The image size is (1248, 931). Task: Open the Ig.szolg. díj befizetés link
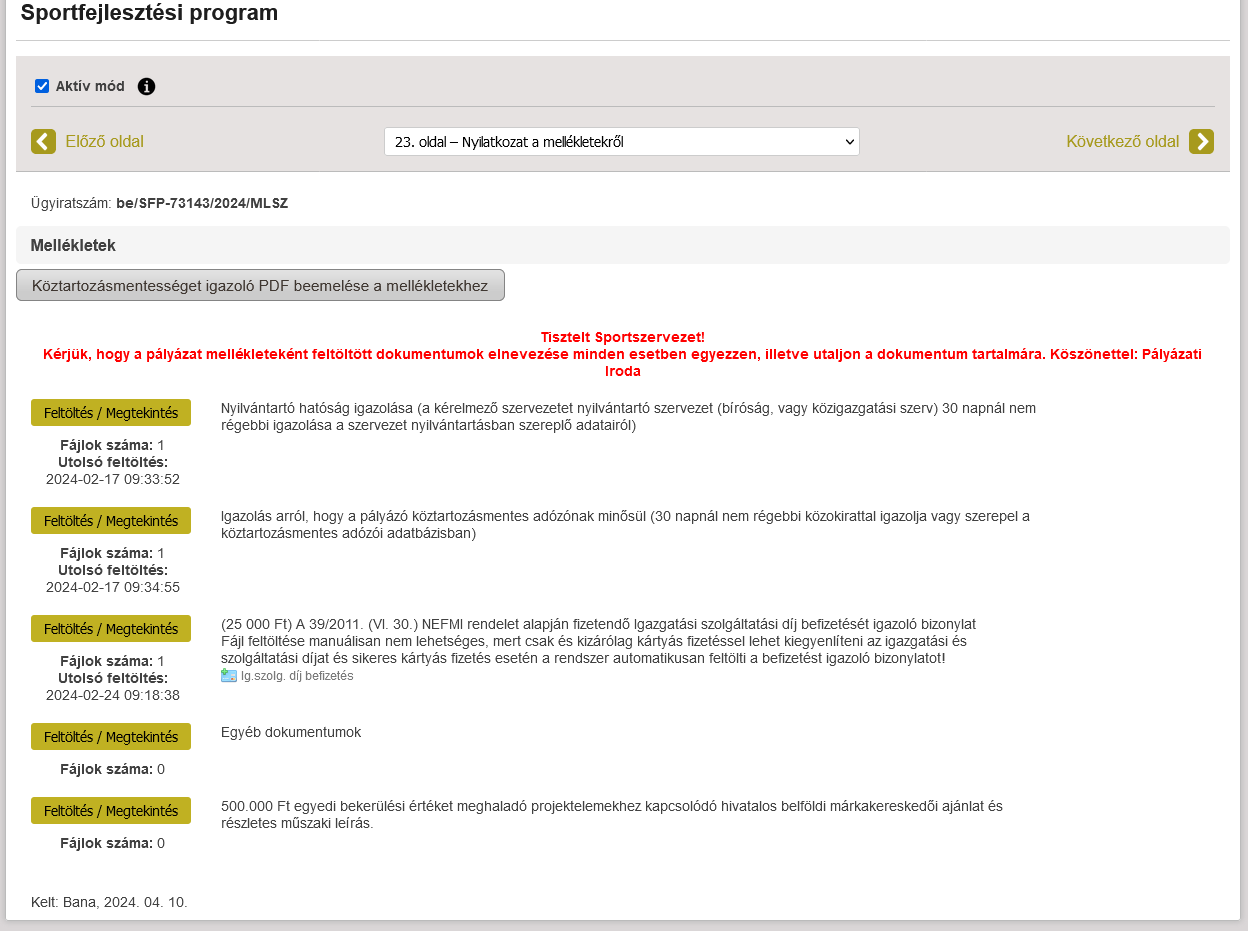(297, 676)
